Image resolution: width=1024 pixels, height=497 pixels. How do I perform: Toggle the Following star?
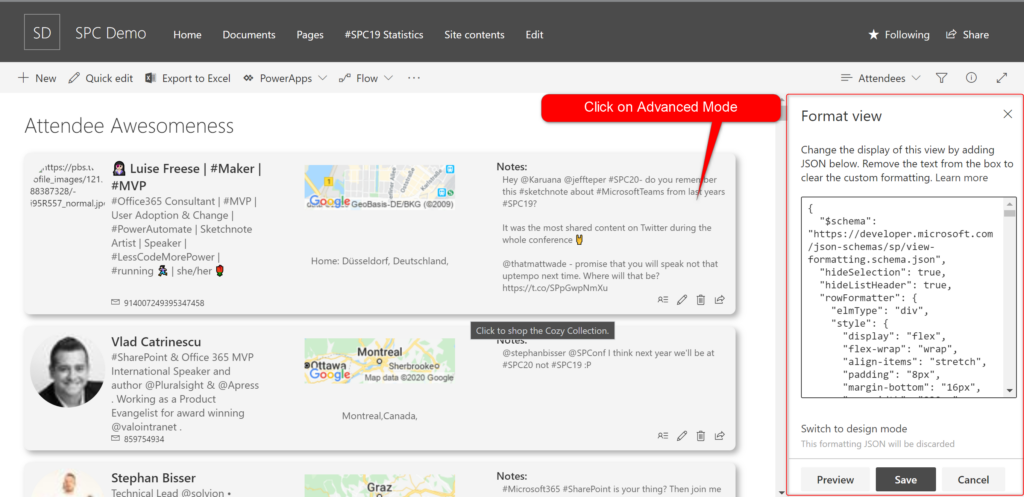(899, 35)
